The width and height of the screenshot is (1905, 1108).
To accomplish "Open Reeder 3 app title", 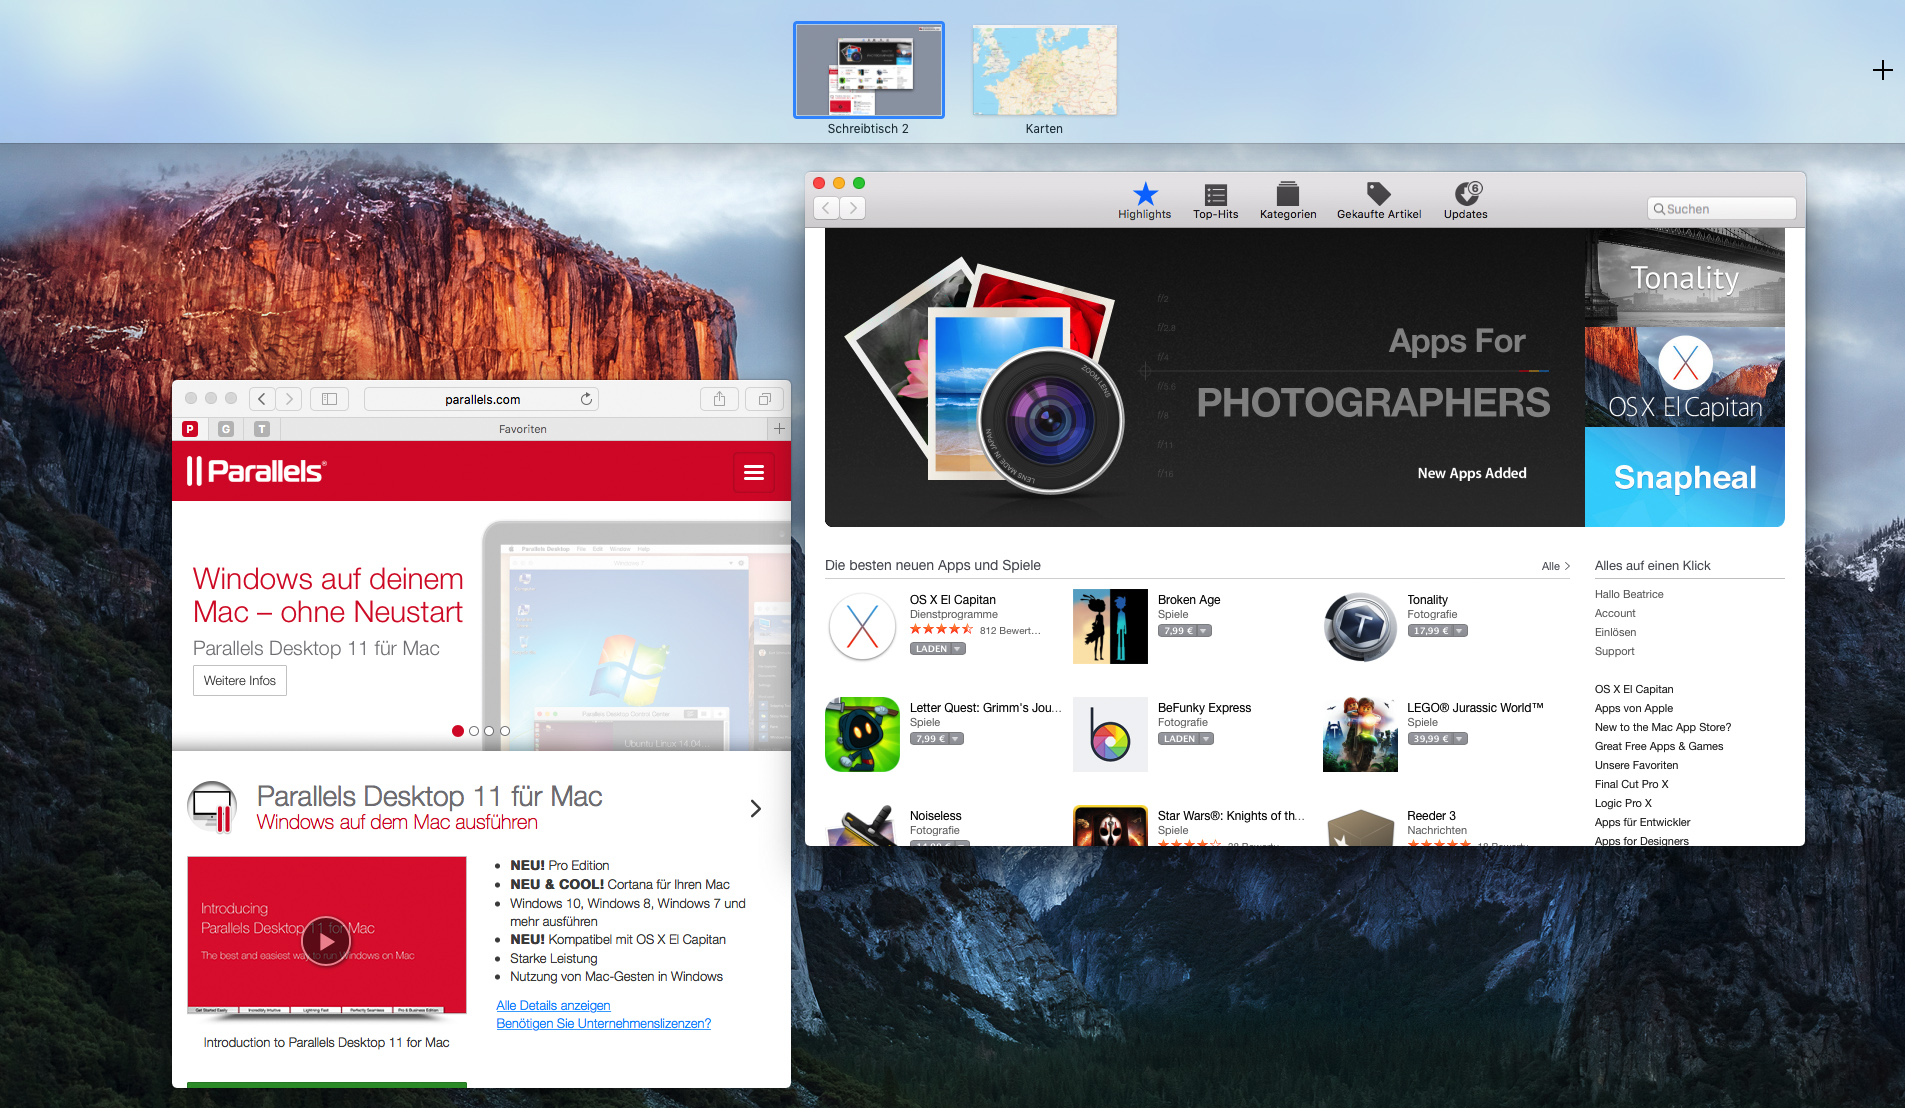I will click(1431, 816).
